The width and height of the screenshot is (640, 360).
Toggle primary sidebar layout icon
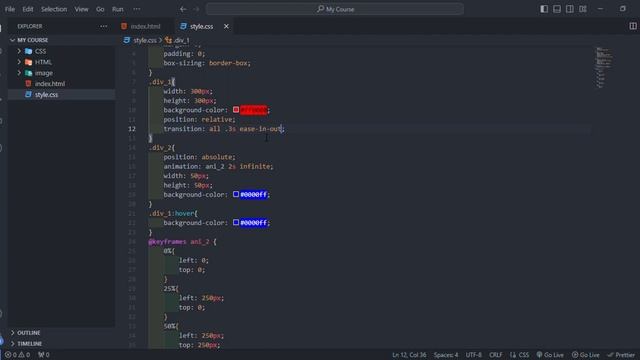544,9
